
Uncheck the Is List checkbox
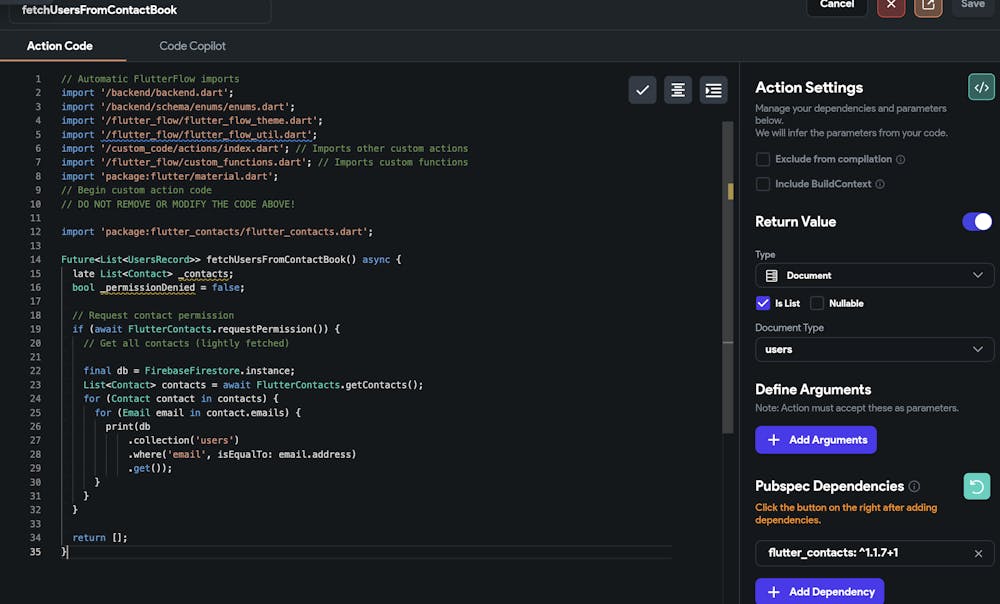click(764, 303)
